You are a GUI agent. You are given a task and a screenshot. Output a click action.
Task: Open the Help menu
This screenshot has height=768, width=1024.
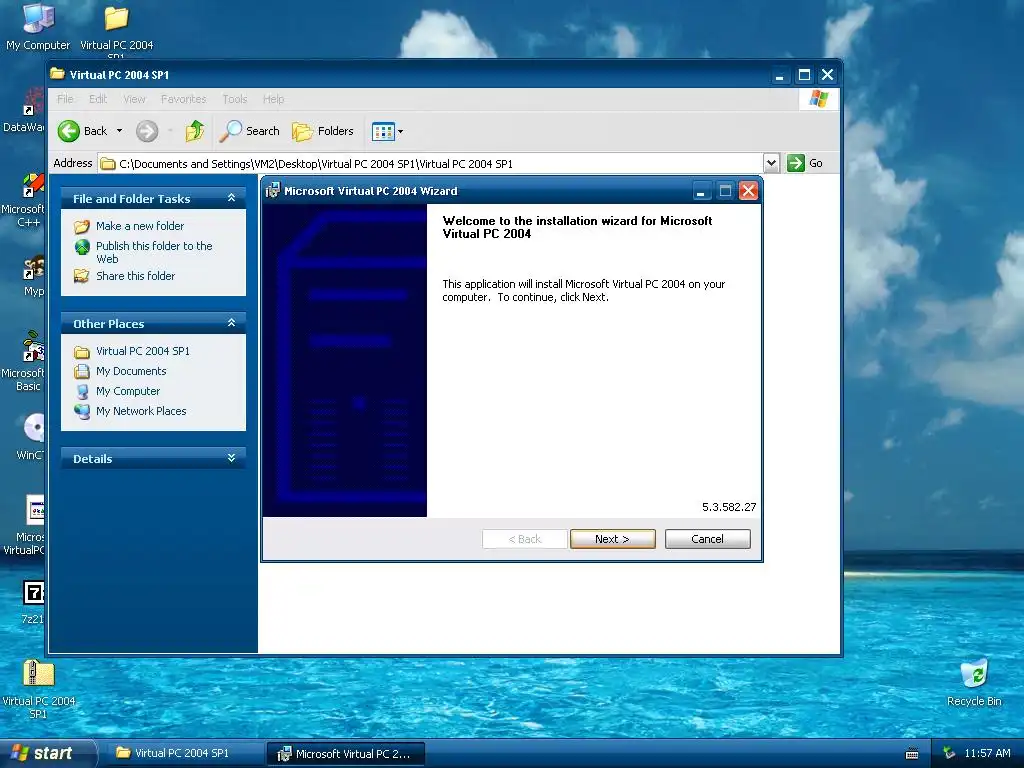pos(274,99)
